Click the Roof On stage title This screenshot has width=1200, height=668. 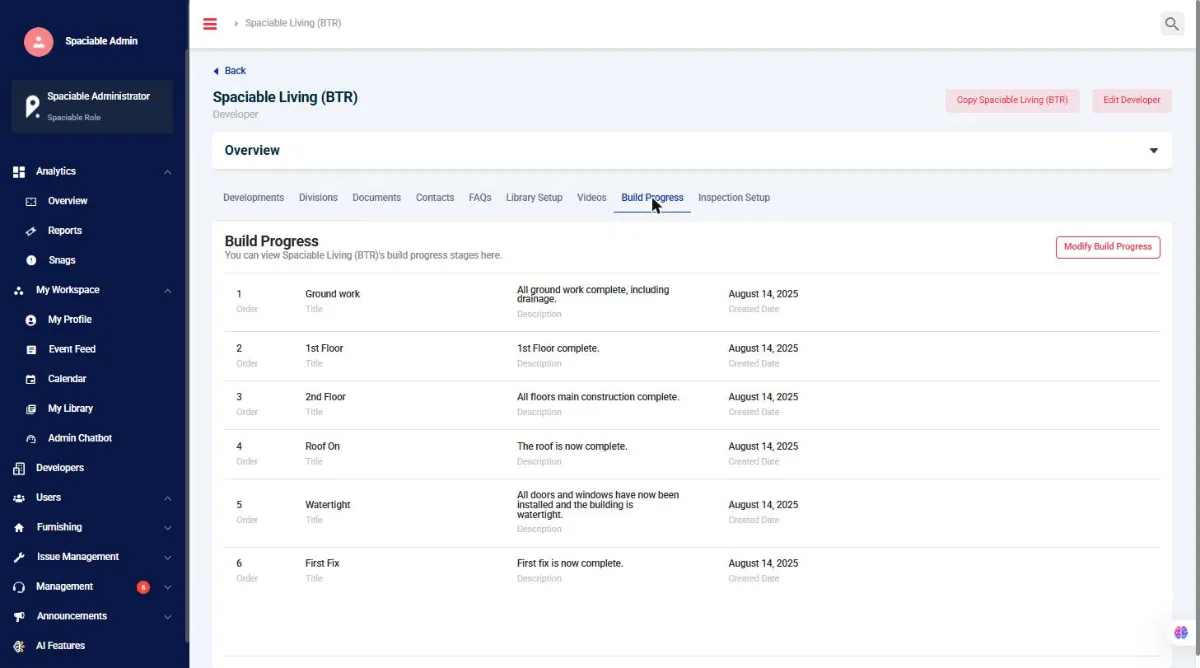tap(322, 446)
